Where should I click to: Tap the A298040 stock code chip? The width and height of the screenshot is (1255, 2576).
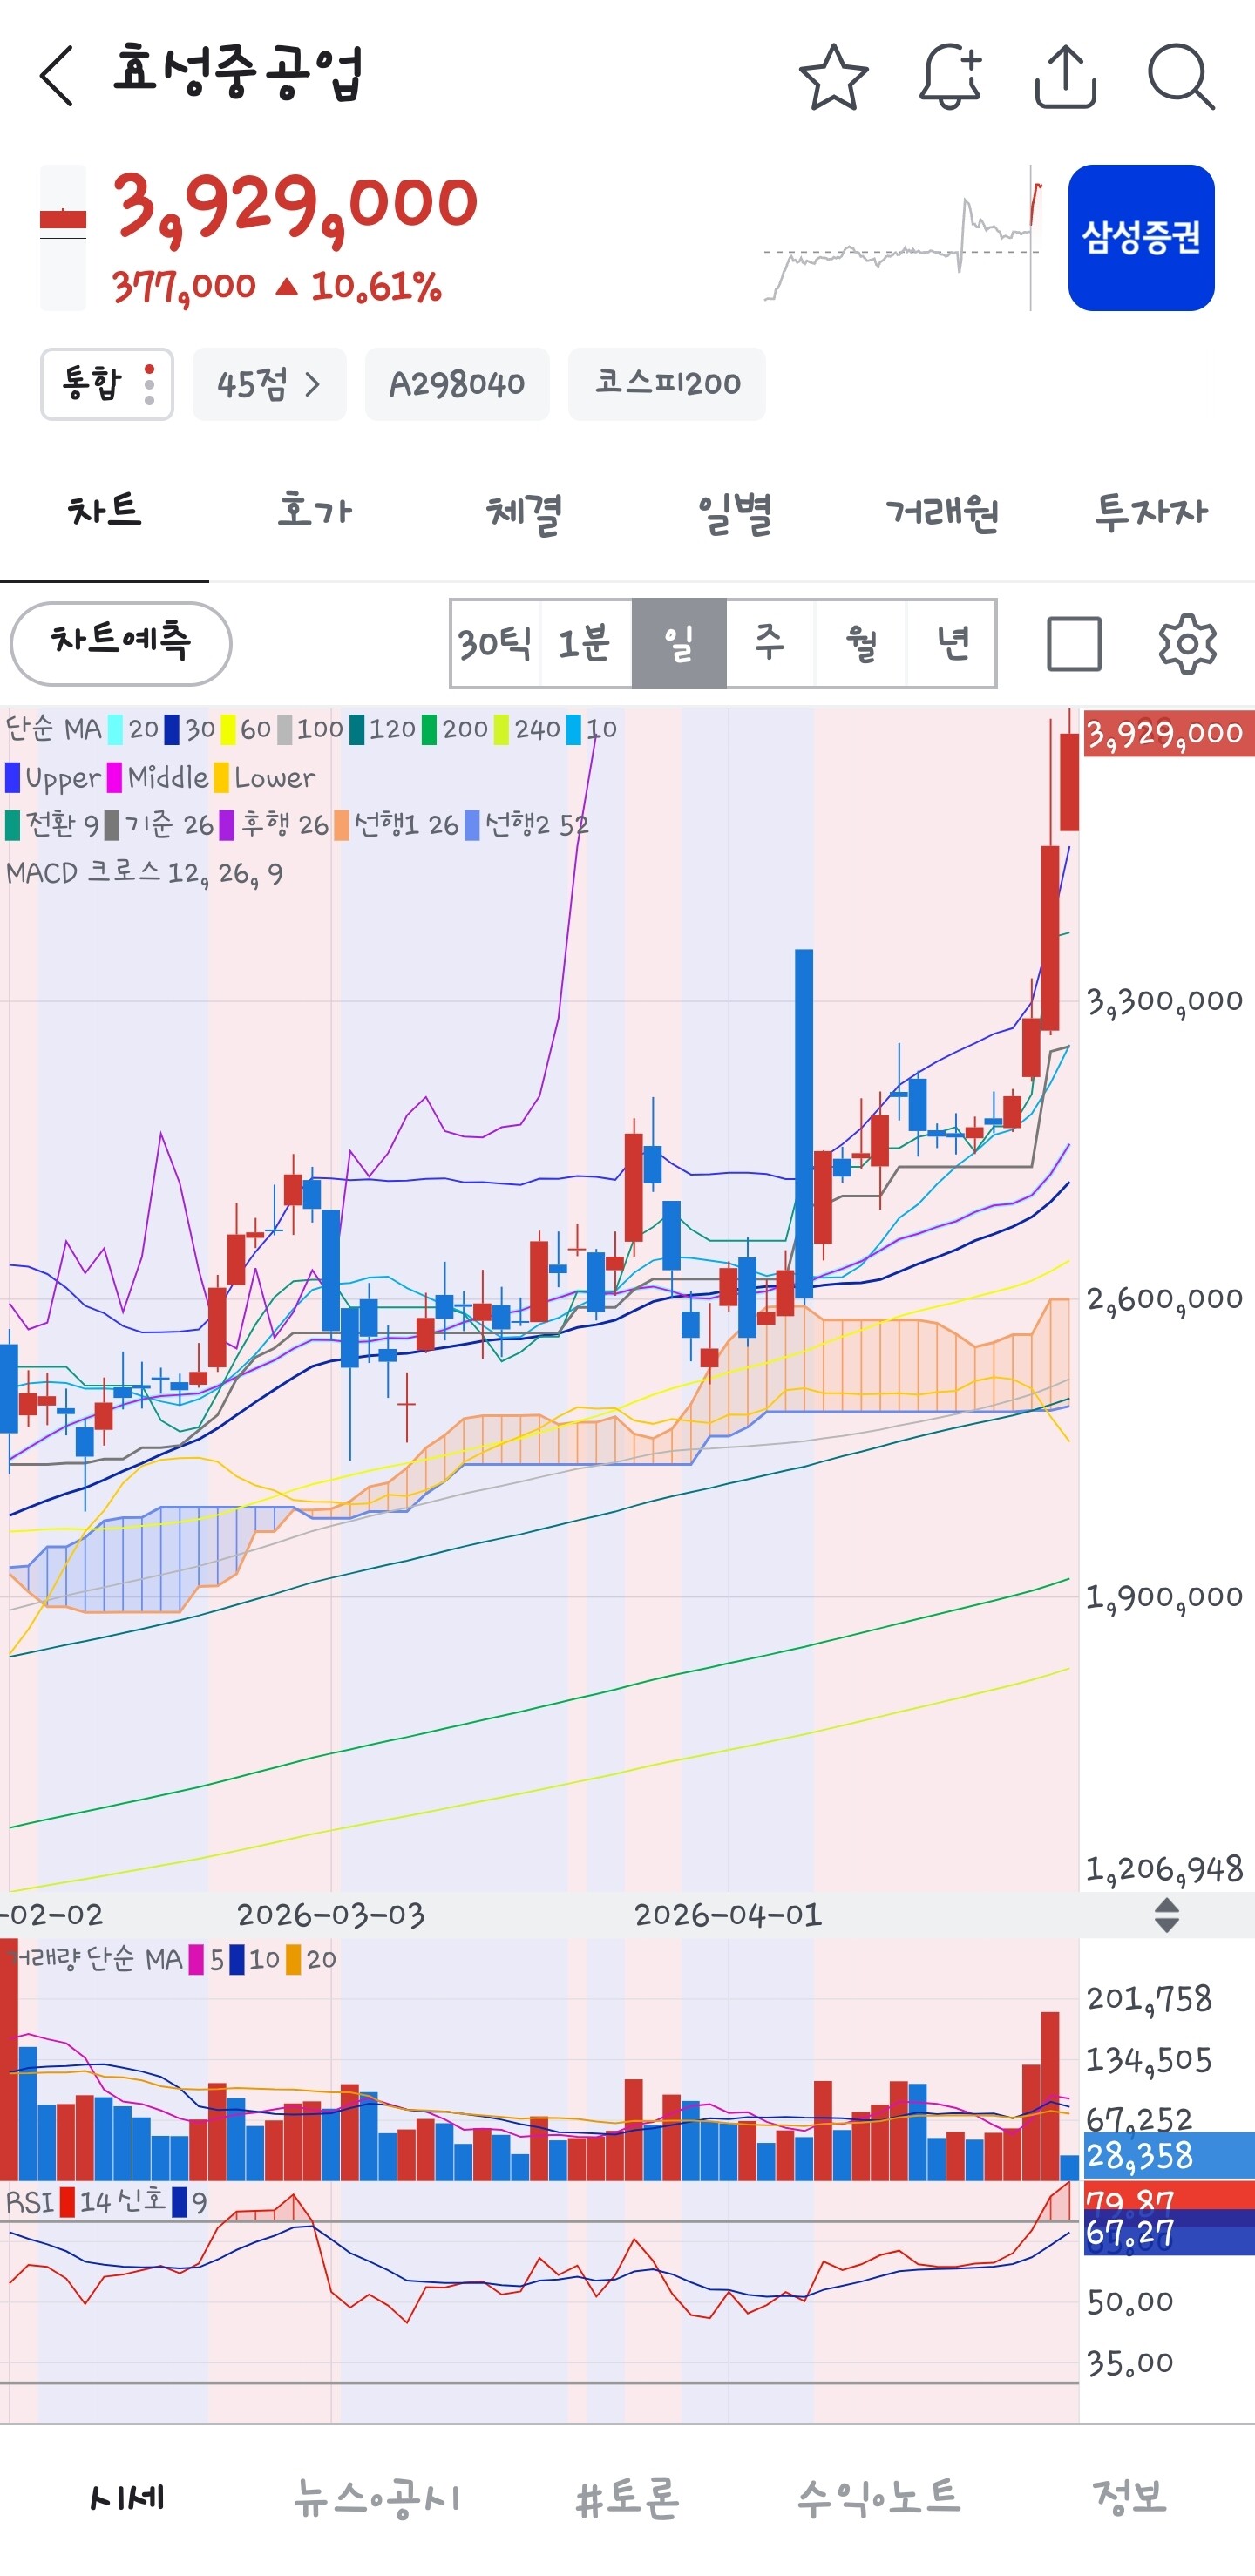coord(457,384)
